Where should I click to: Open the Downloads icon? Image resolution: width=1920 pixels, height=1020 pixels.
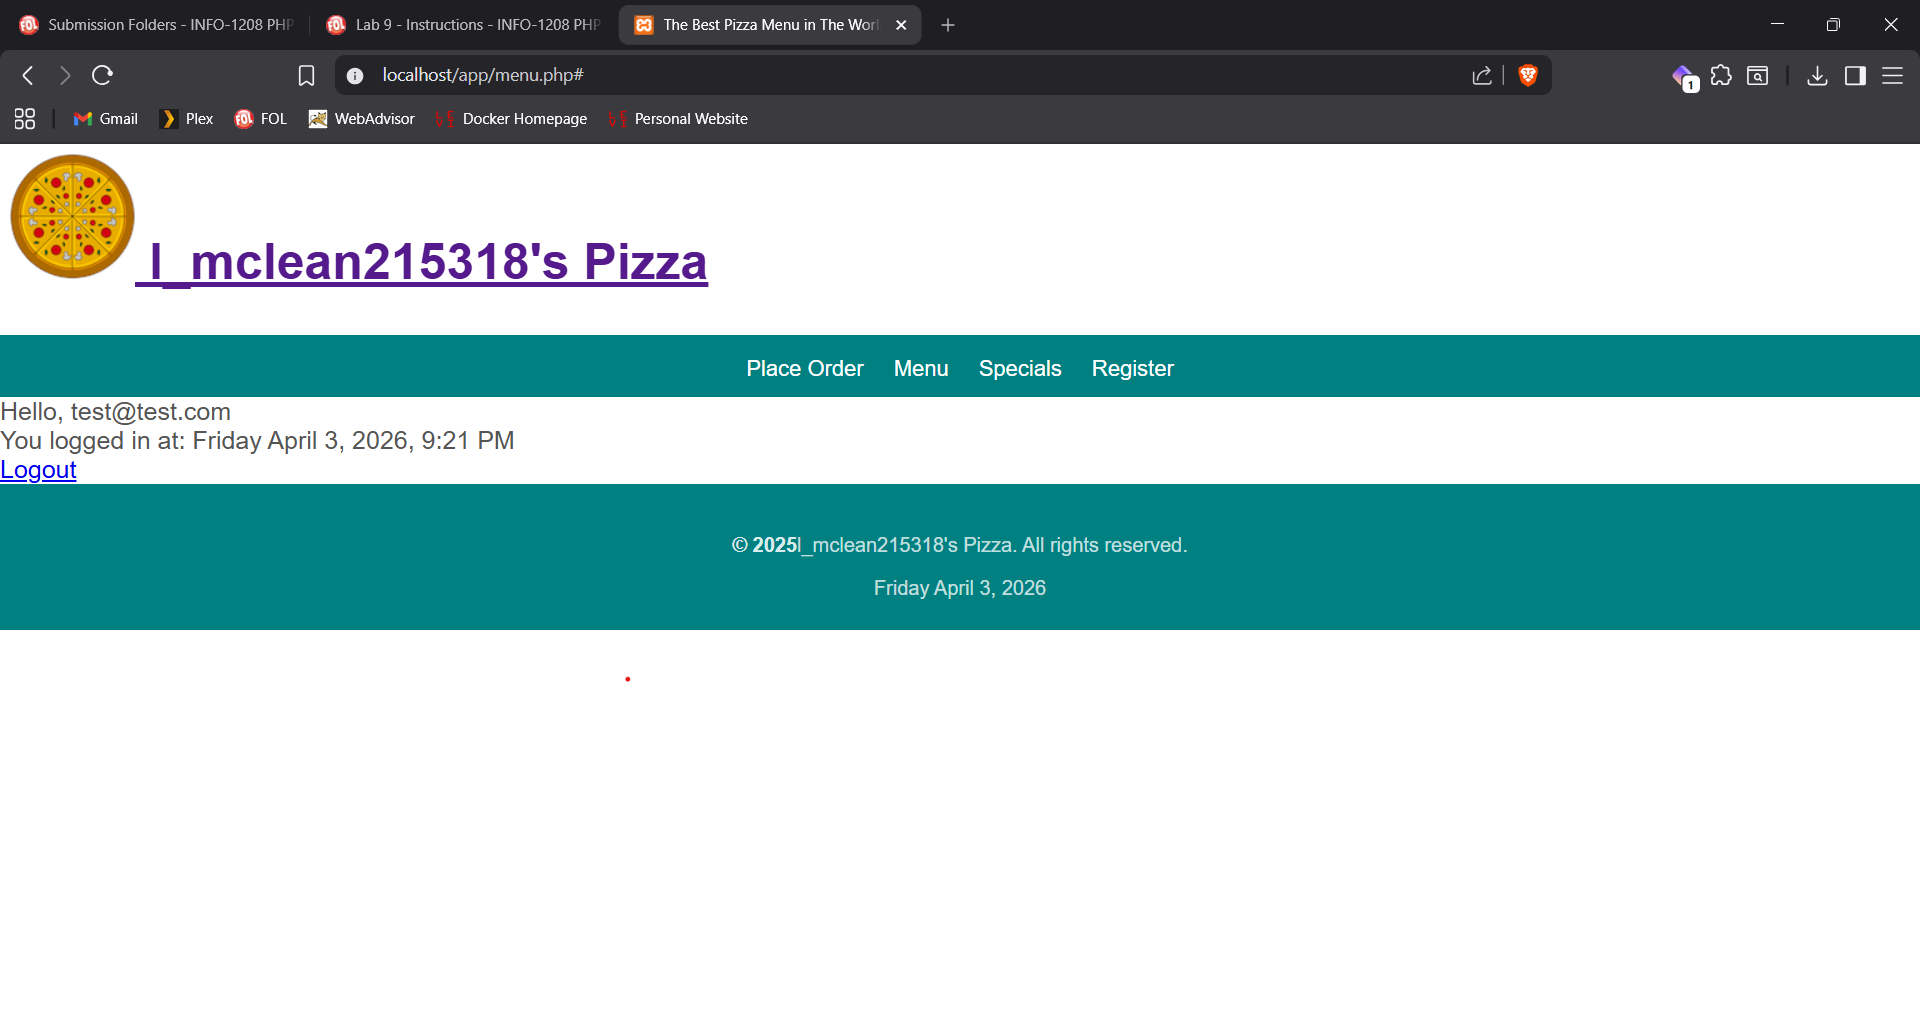tap(1817, 76)
